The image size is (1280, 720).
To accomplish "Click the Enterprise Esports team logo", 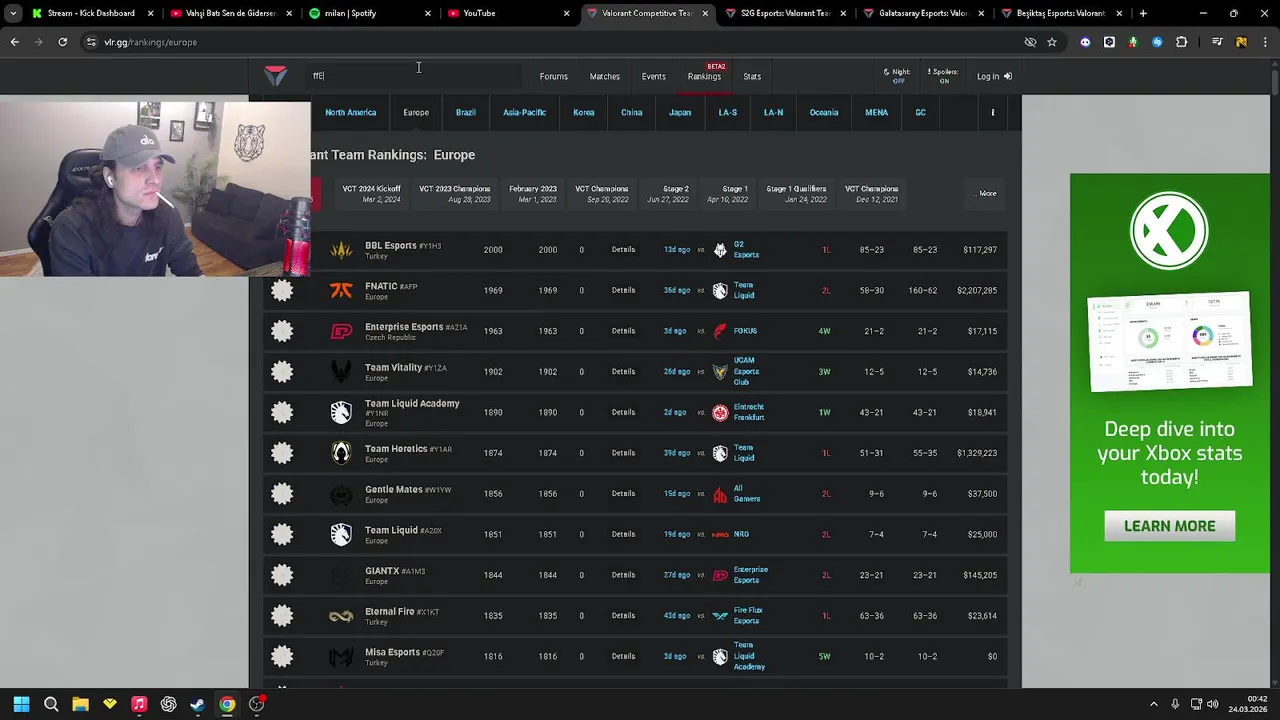I will point(341,331).
